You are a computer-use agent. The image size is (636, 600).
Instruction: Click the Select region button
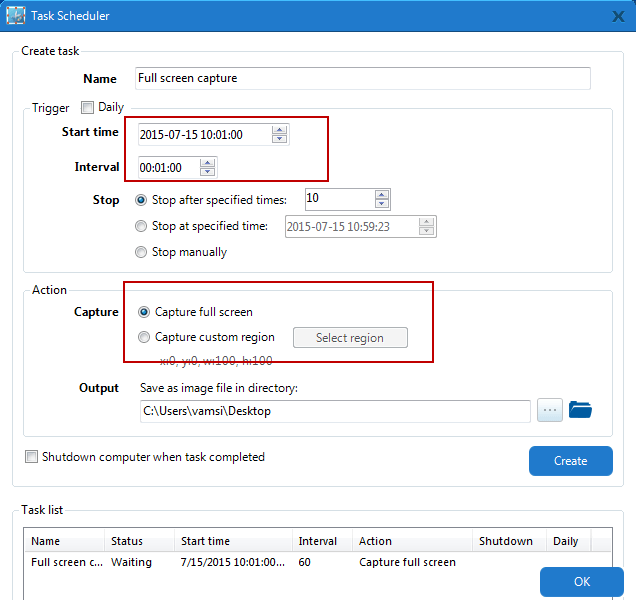click(x=350, y=338)
